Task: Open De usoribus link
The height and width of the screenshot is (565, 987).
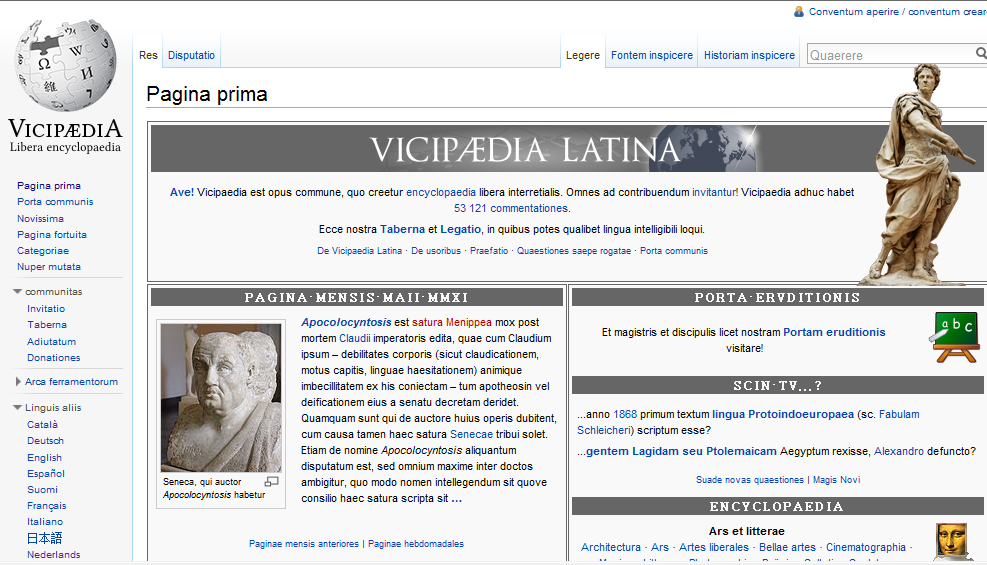Action: 436,251
